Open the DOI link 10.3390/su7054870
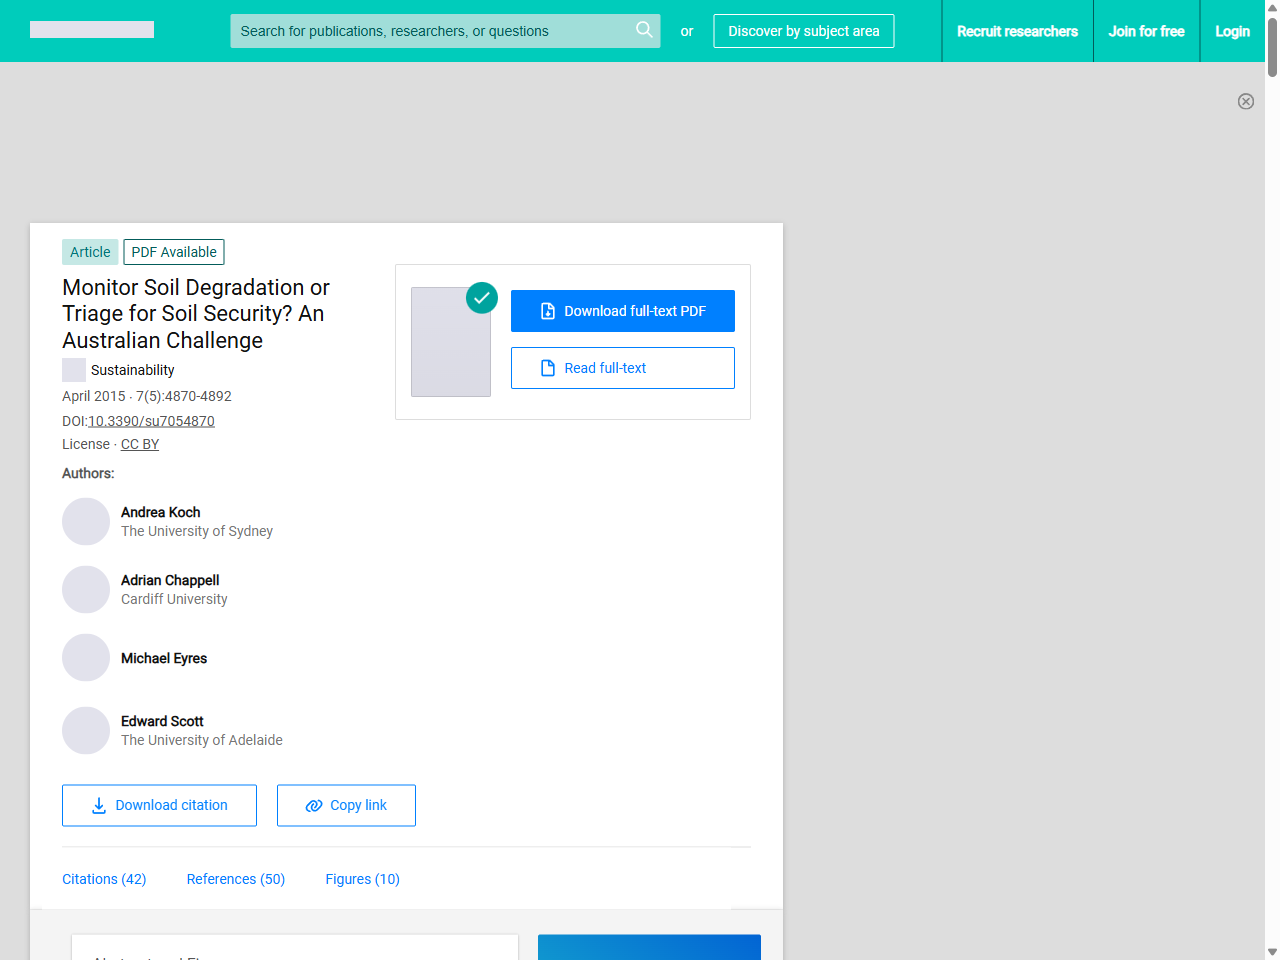The width and height of the screenshot is (1280, 960). [151, 421]
